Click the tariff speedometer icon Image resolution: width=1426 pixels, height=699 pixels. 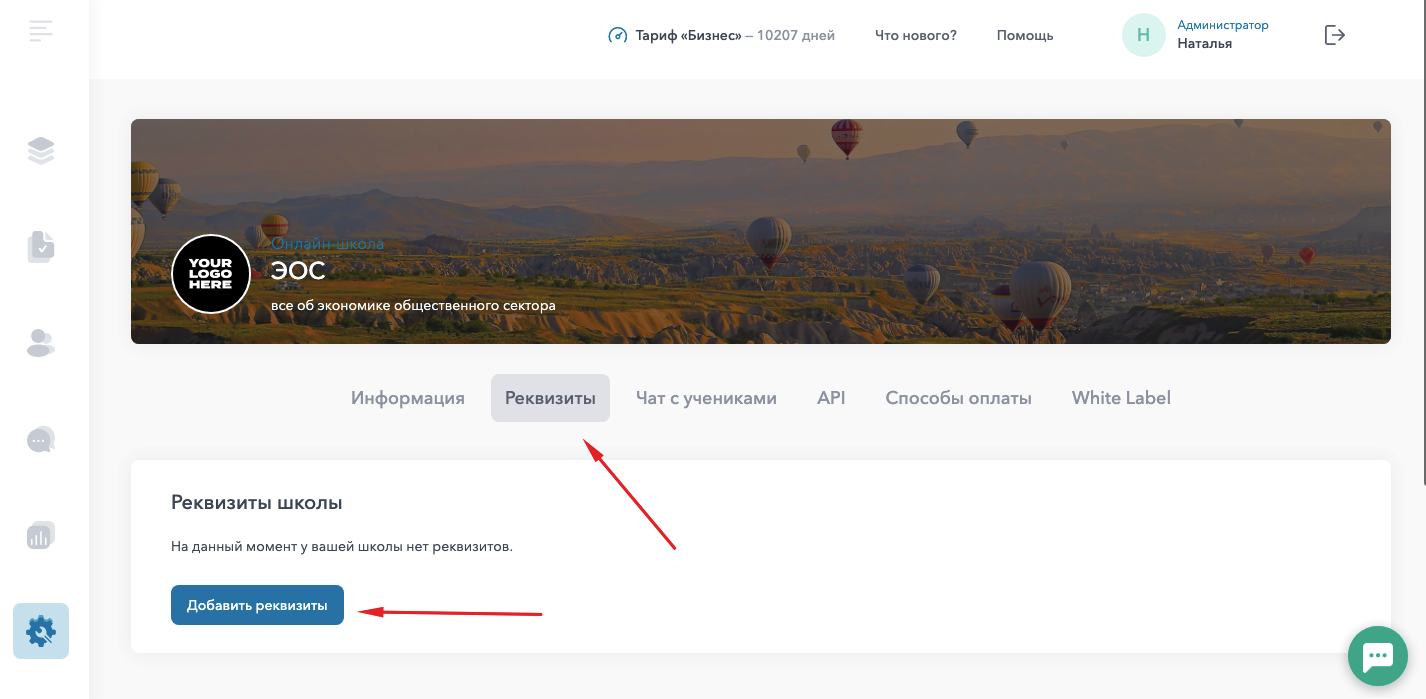[x=618, y=35]
